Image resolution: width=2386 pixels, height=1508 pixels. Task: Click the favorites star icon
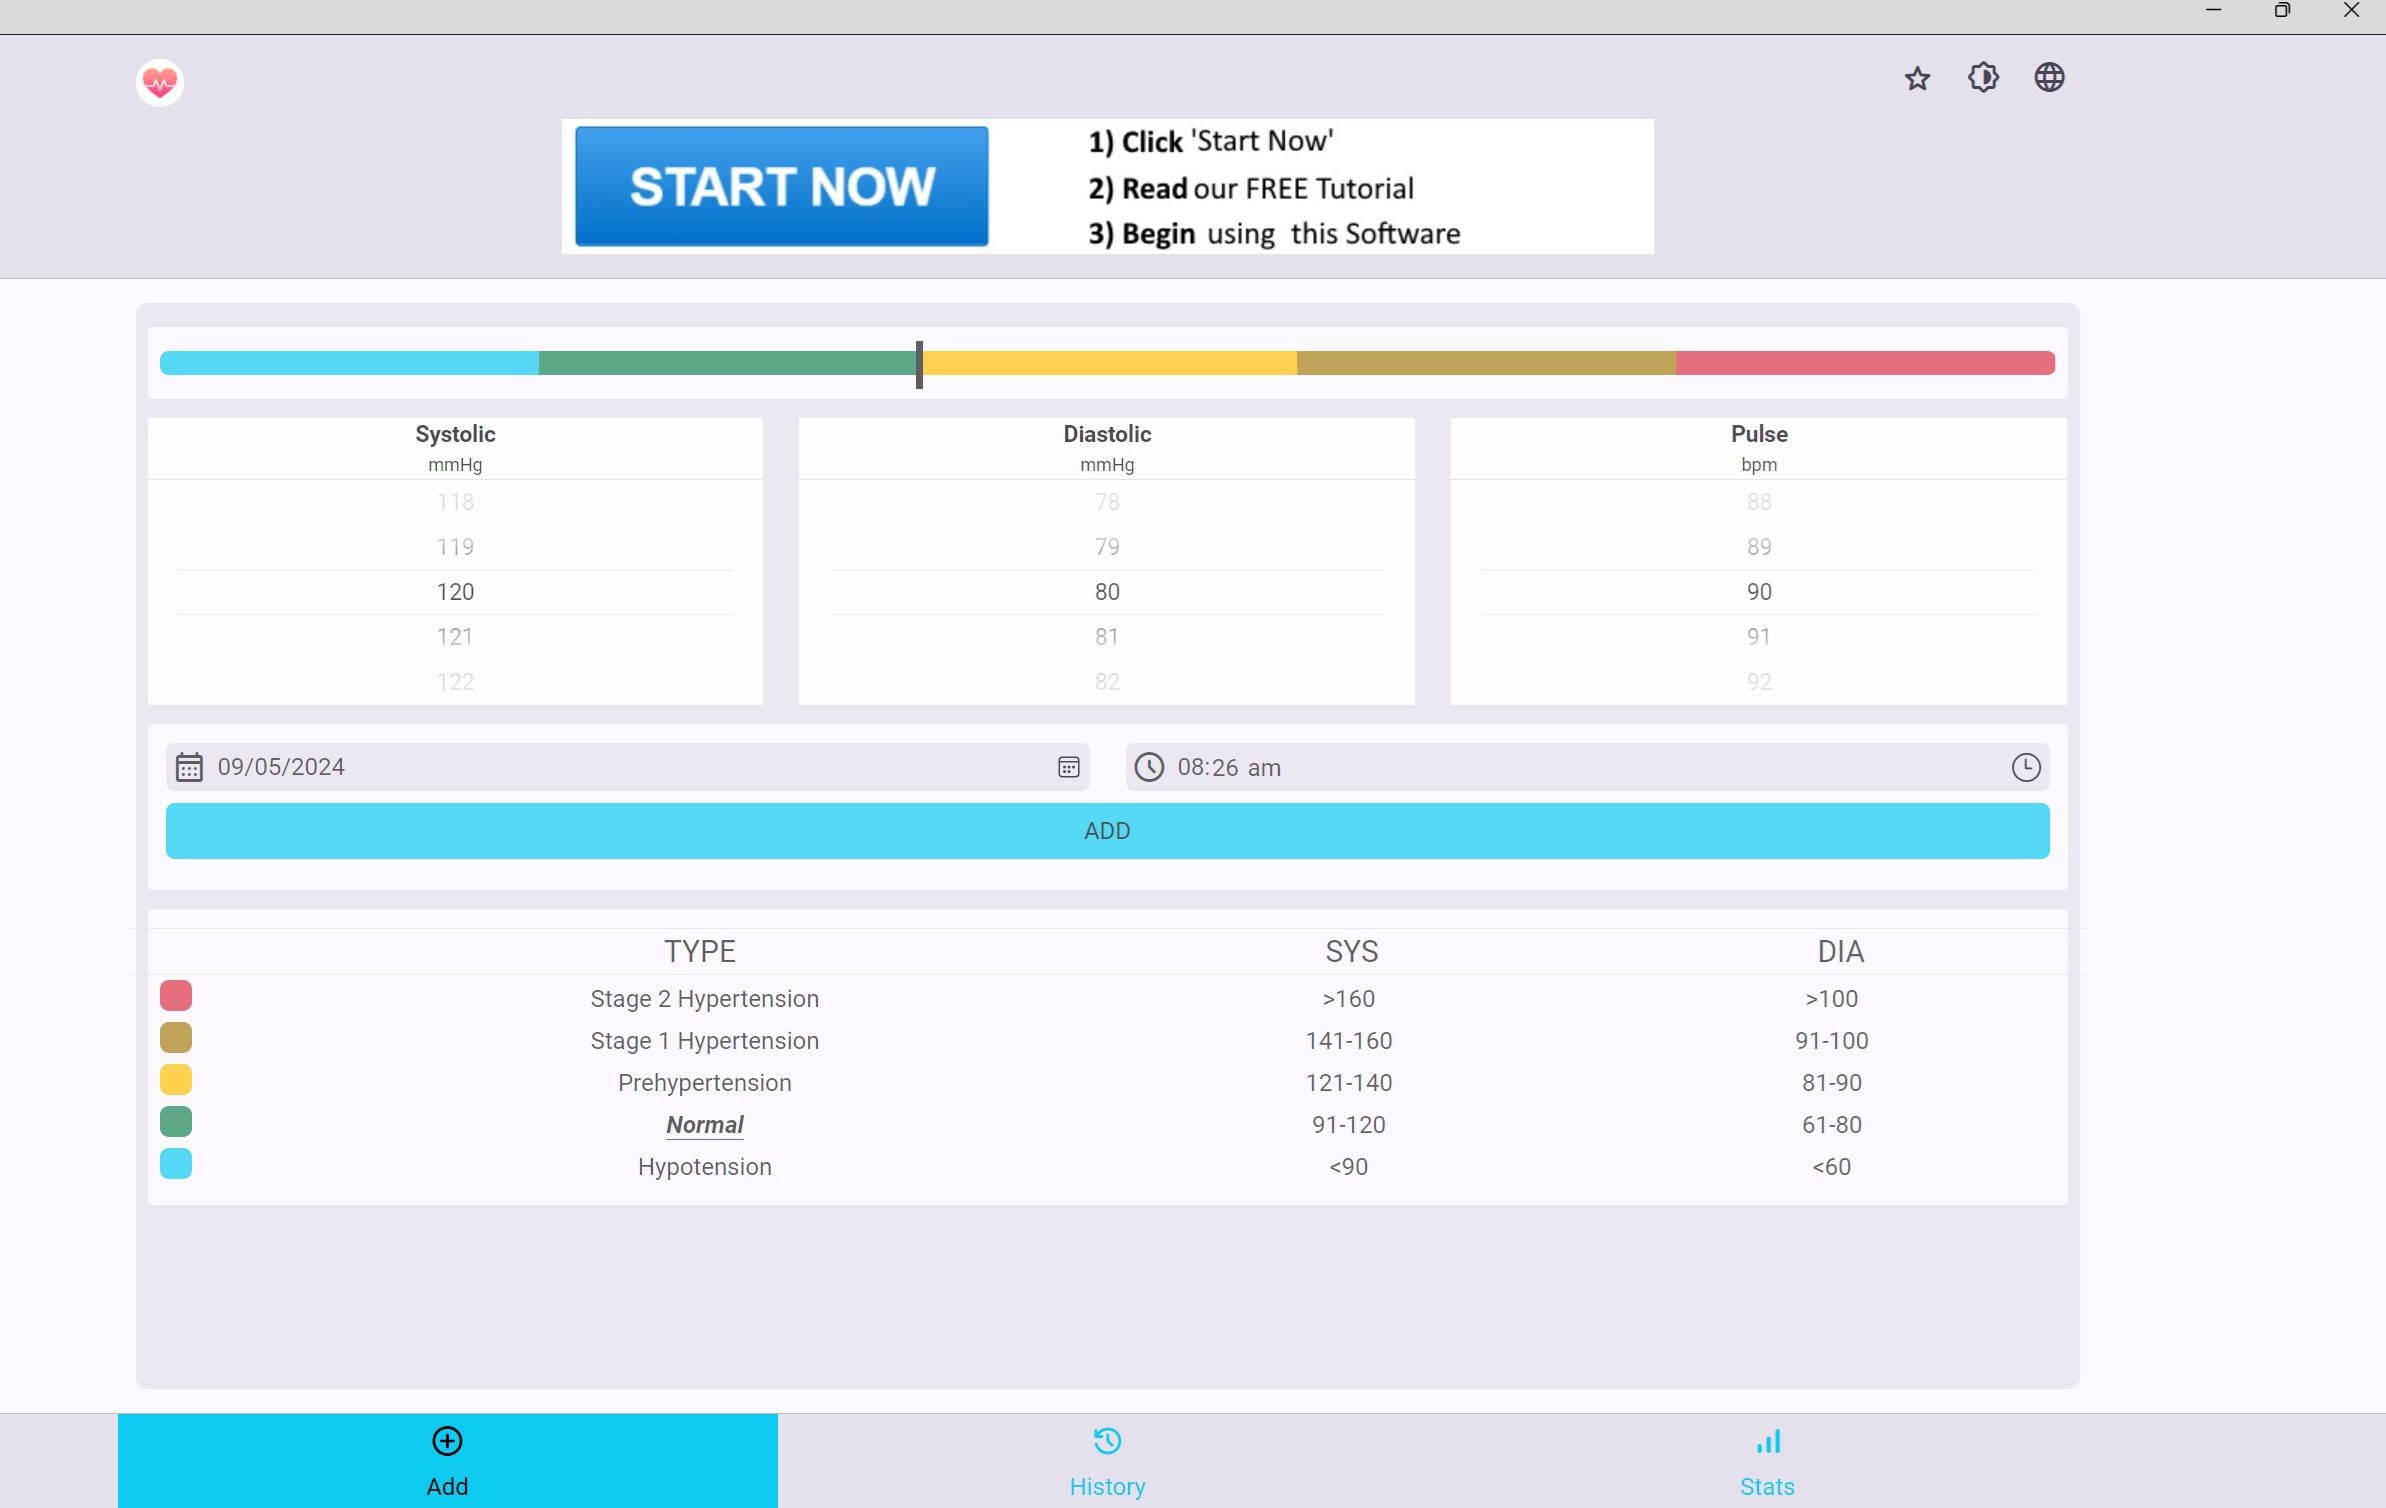click(x=1917, y=77)
